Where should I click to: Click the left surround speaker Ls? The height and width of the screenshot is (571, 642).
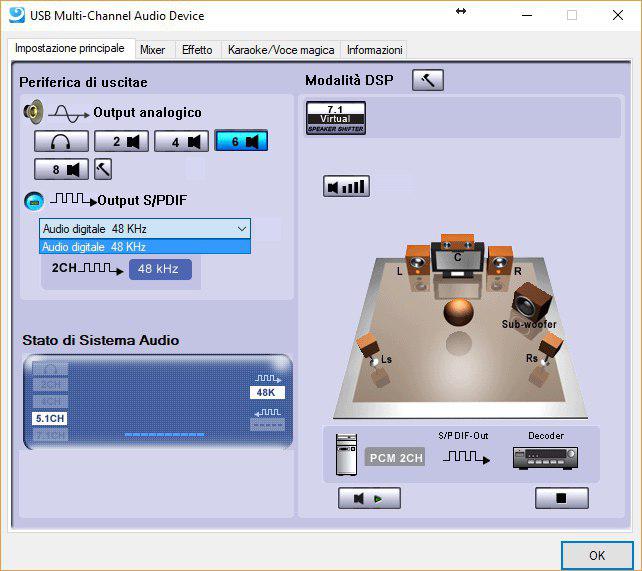coord(369,349)
